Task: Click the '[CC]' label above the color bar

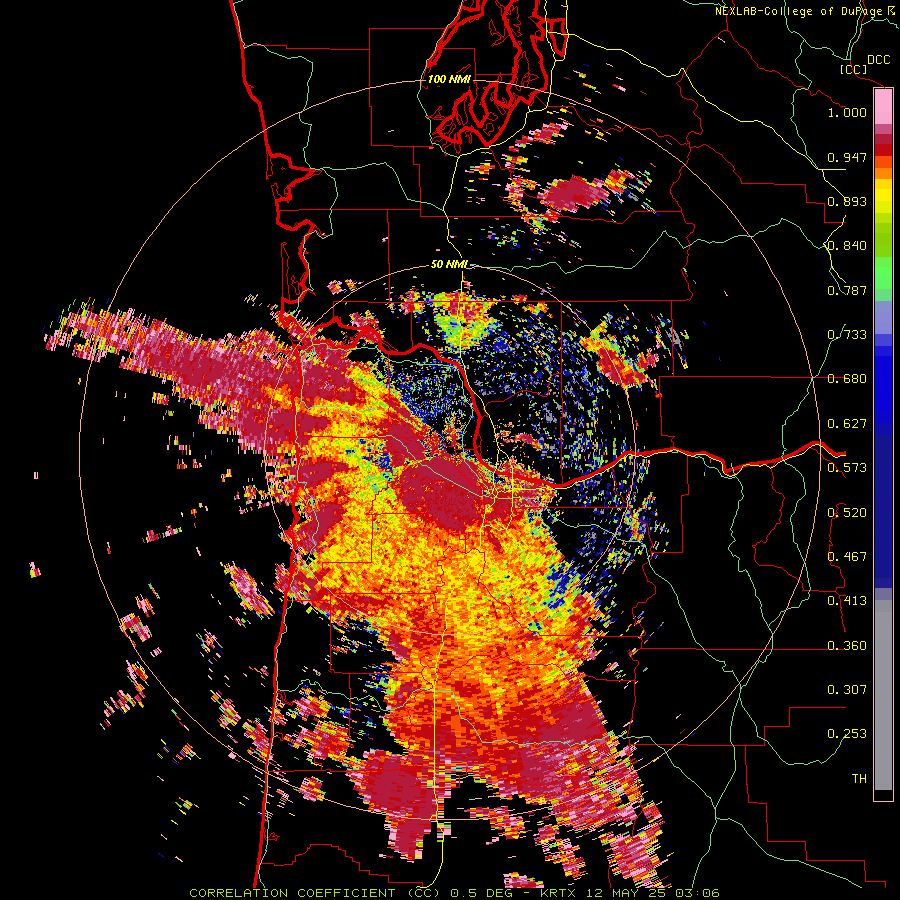Action: (853, 69)
